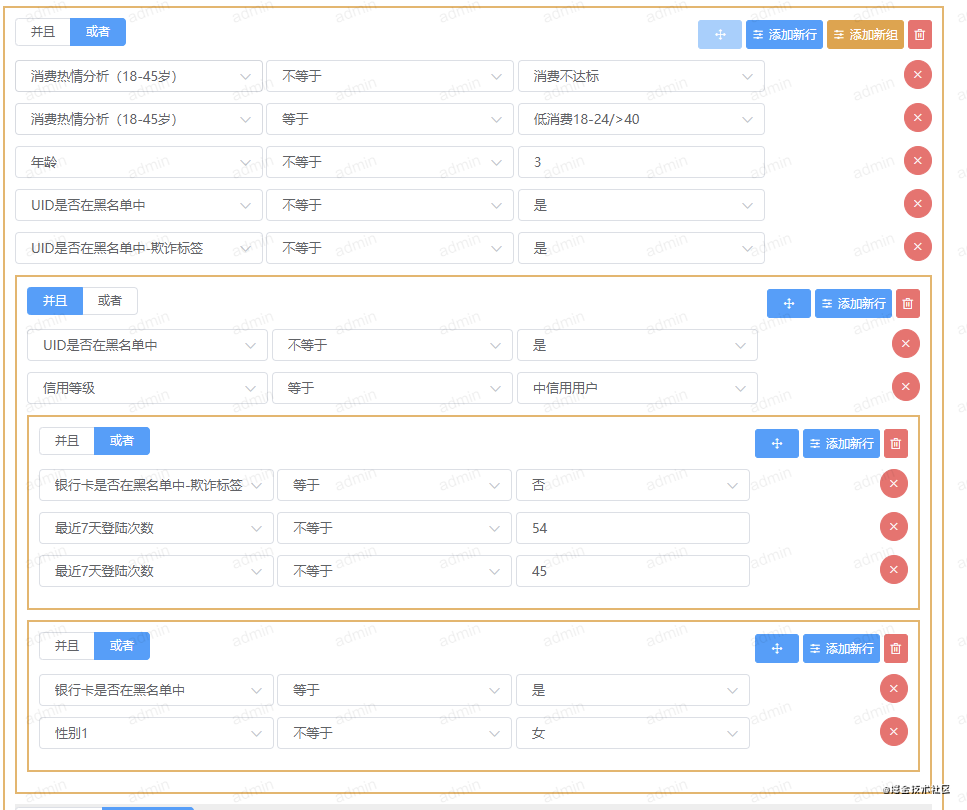Open the 消费热情分析（18-45岁）condition dropdown
Viewport: 967px width, 810px height.
[138, 75]
